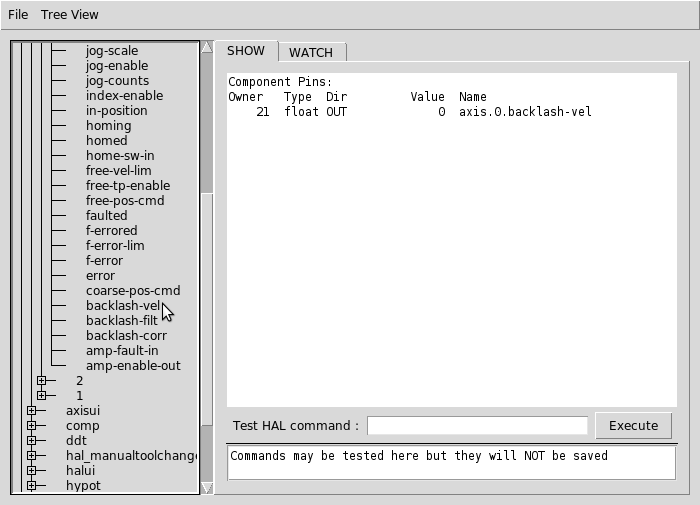This screenshot has width=700, height=505.
Task: Select the index-enable pin
Action: [x=125, y=96]
